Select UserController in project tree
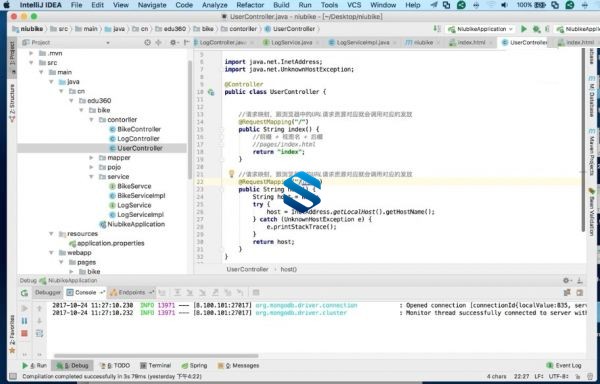Image resolution: width=600 pixels, height=384 pixels. coord(135,148)
